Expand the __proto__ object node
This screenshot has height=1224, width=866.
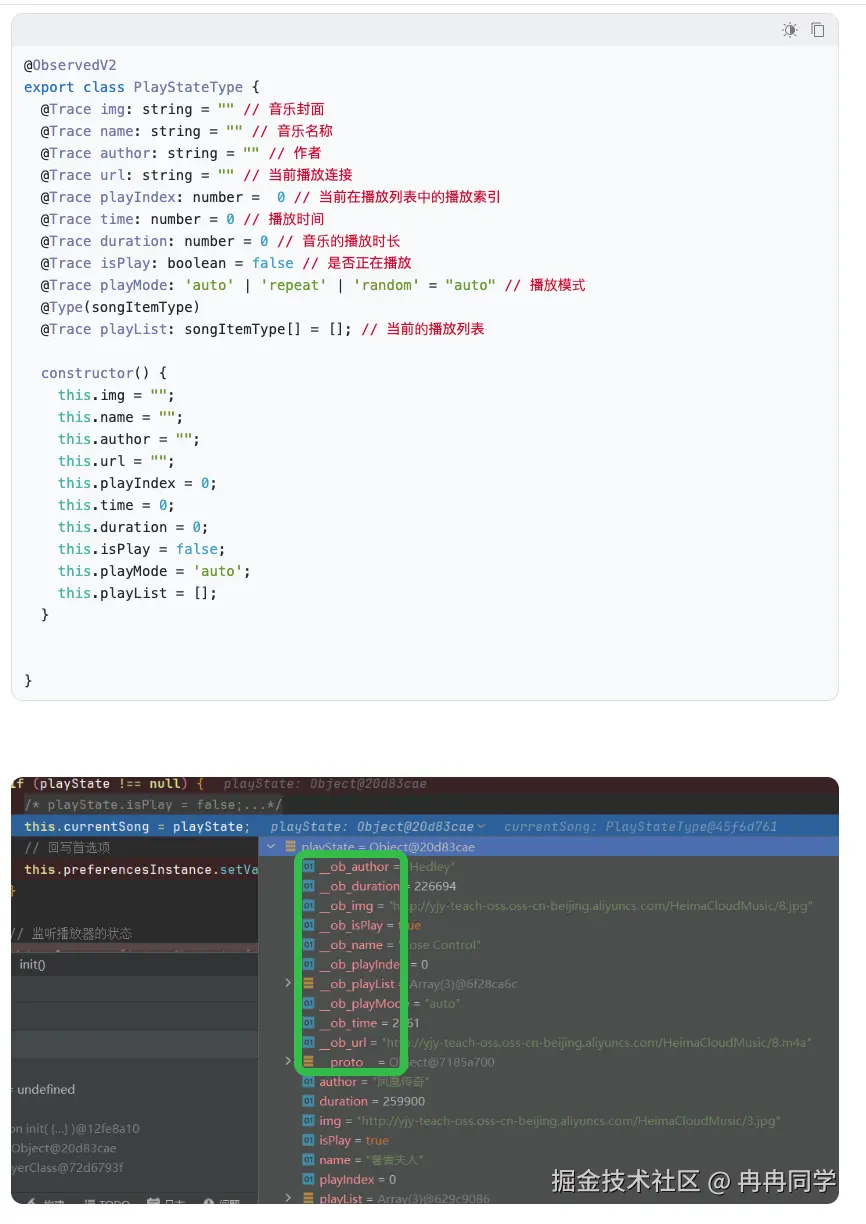(x=289, y=1062)
